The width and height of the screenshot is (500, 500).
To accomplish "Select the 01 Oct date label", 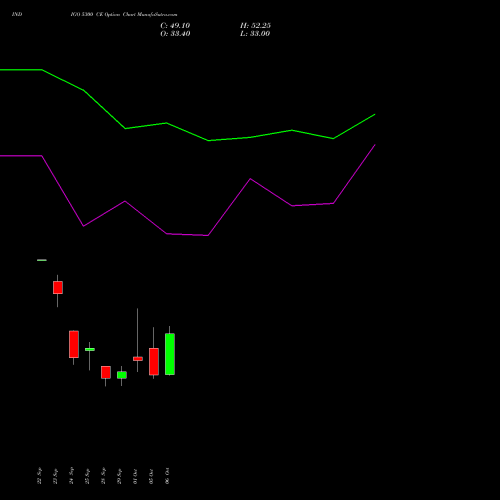I will 135,476.
